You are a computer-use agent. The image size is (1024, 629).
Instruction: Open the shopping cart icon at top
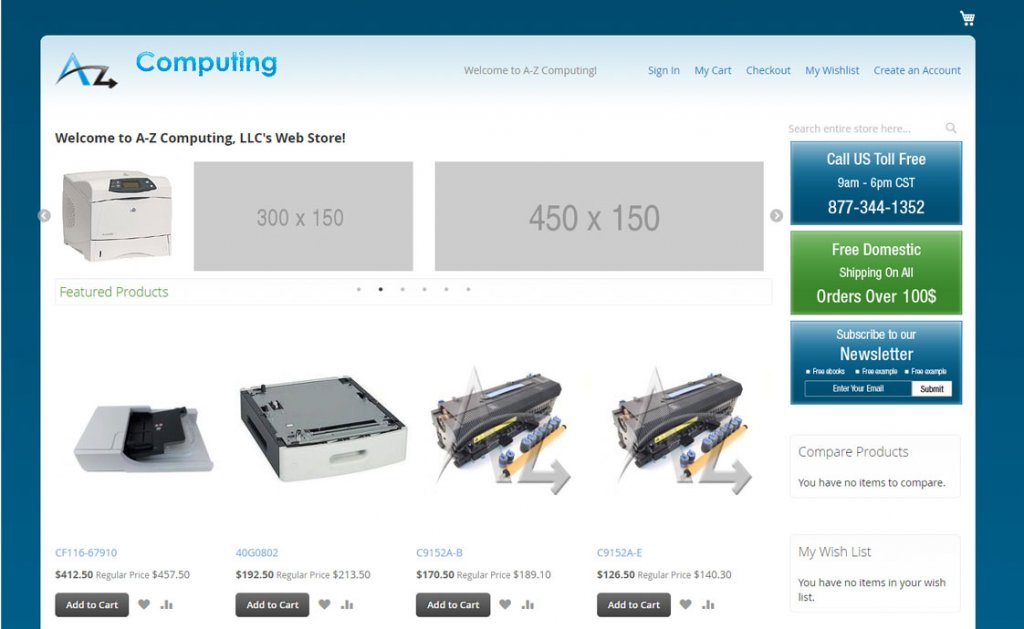(967, 18)
